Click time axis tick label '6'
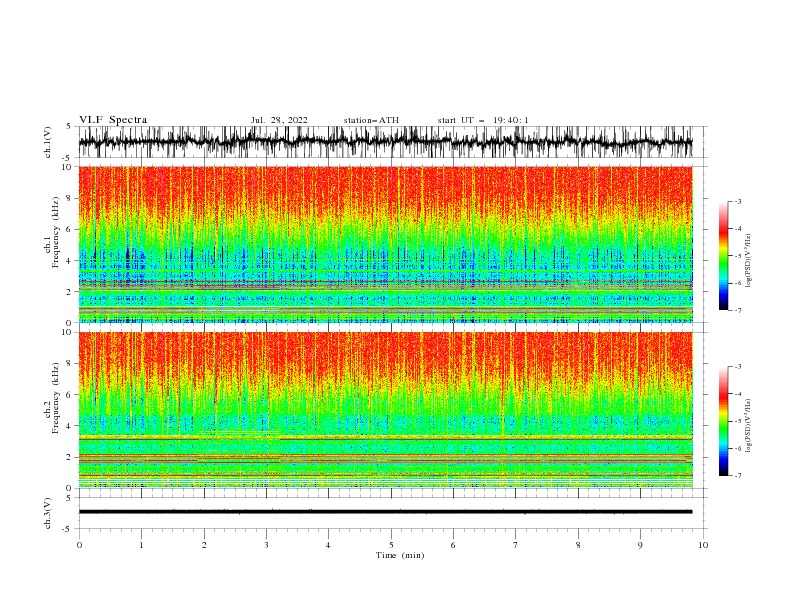The width and height of the screenshot is (792, 612). pos(453,545)
